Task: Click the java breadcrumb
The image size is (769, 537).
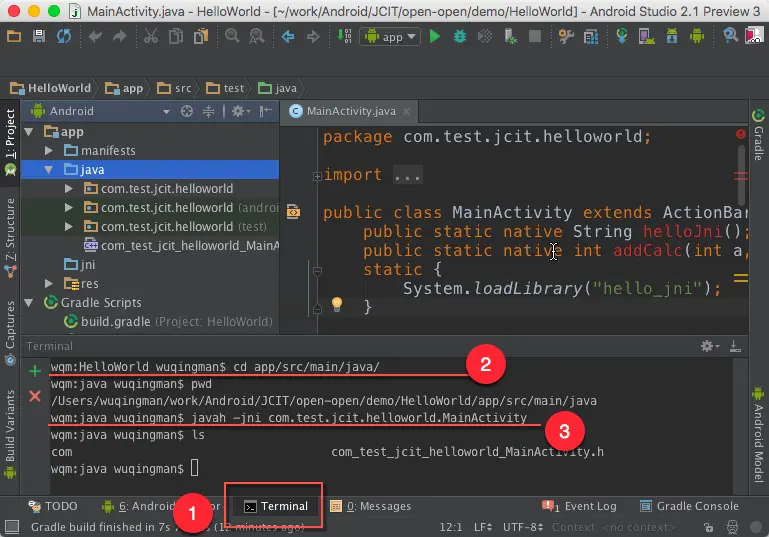Action: point(278,88)
